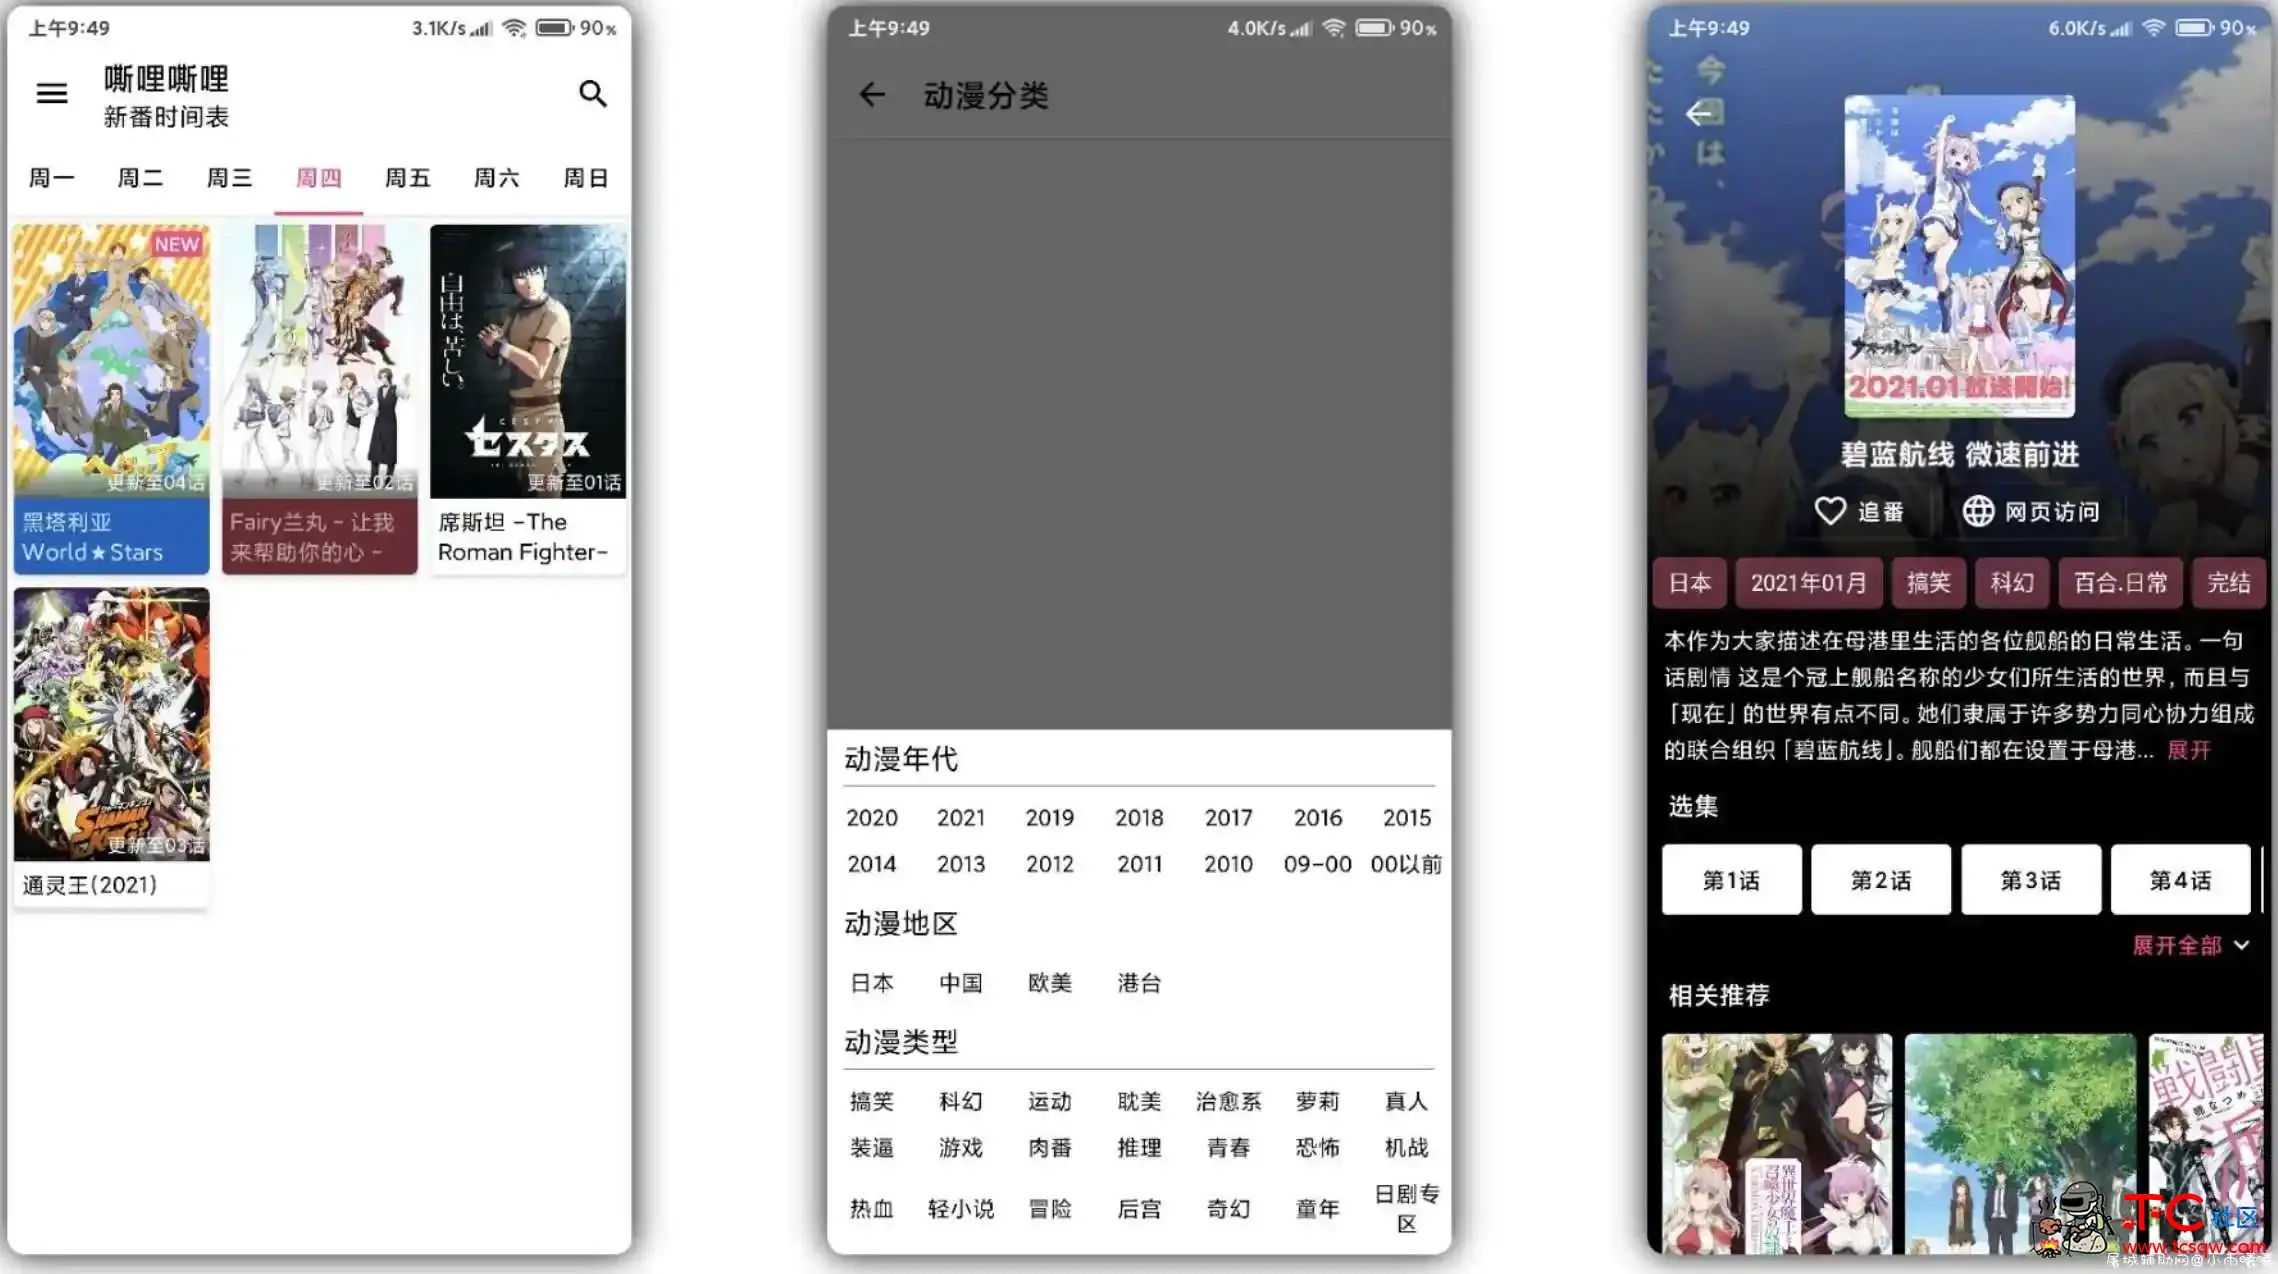Select 2021 year filter in 动漫年代
Image resolution: width=2278 pixels, height=1274 pixels.
coord(961,817)
